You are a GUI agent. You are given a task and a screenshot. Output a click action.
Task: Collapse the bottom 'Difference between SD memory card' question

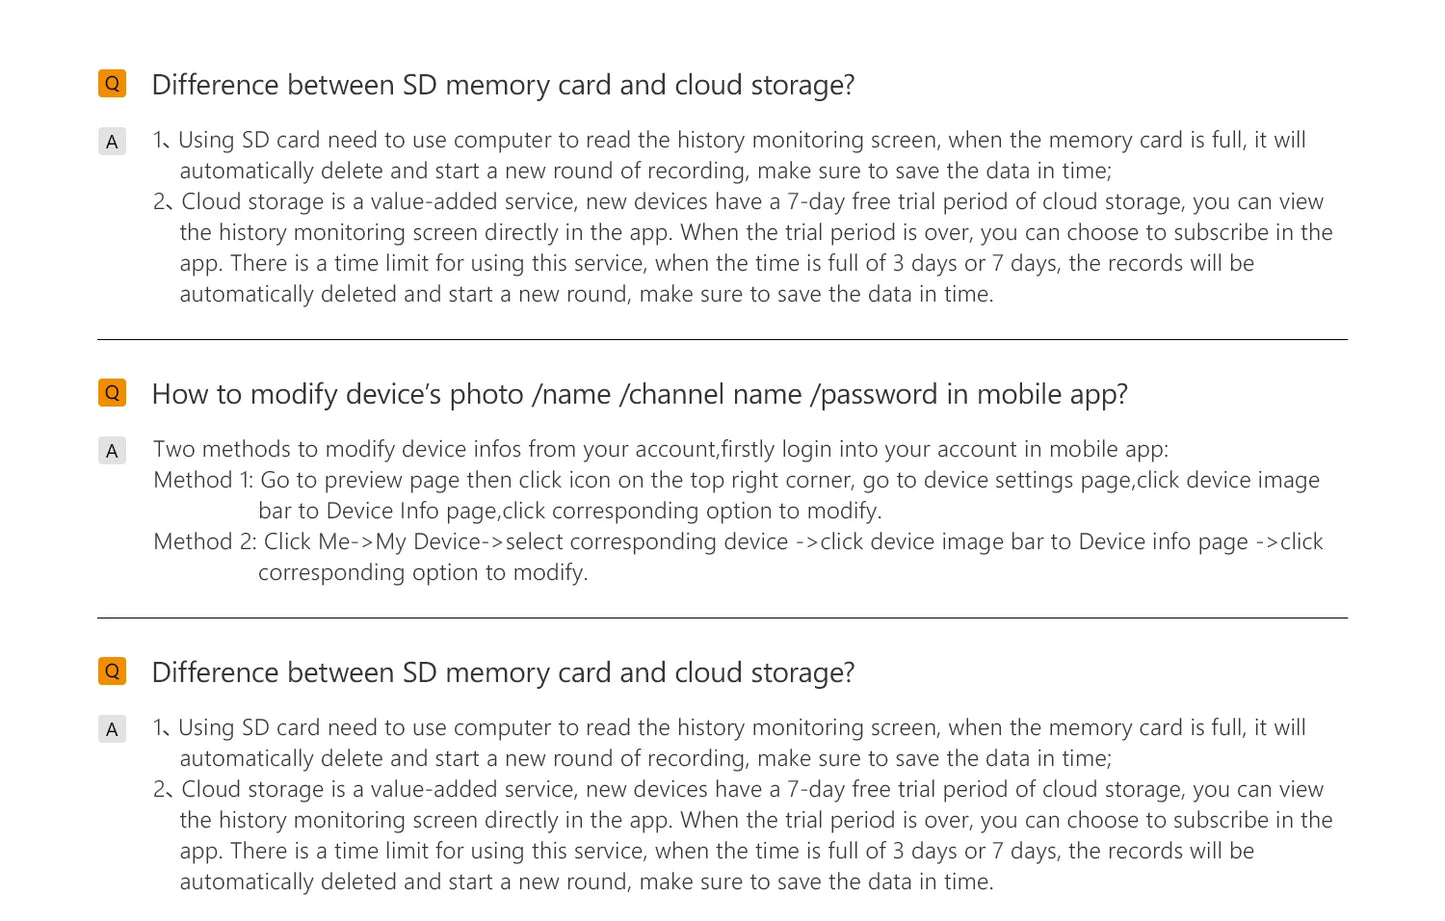click(503, 673)
